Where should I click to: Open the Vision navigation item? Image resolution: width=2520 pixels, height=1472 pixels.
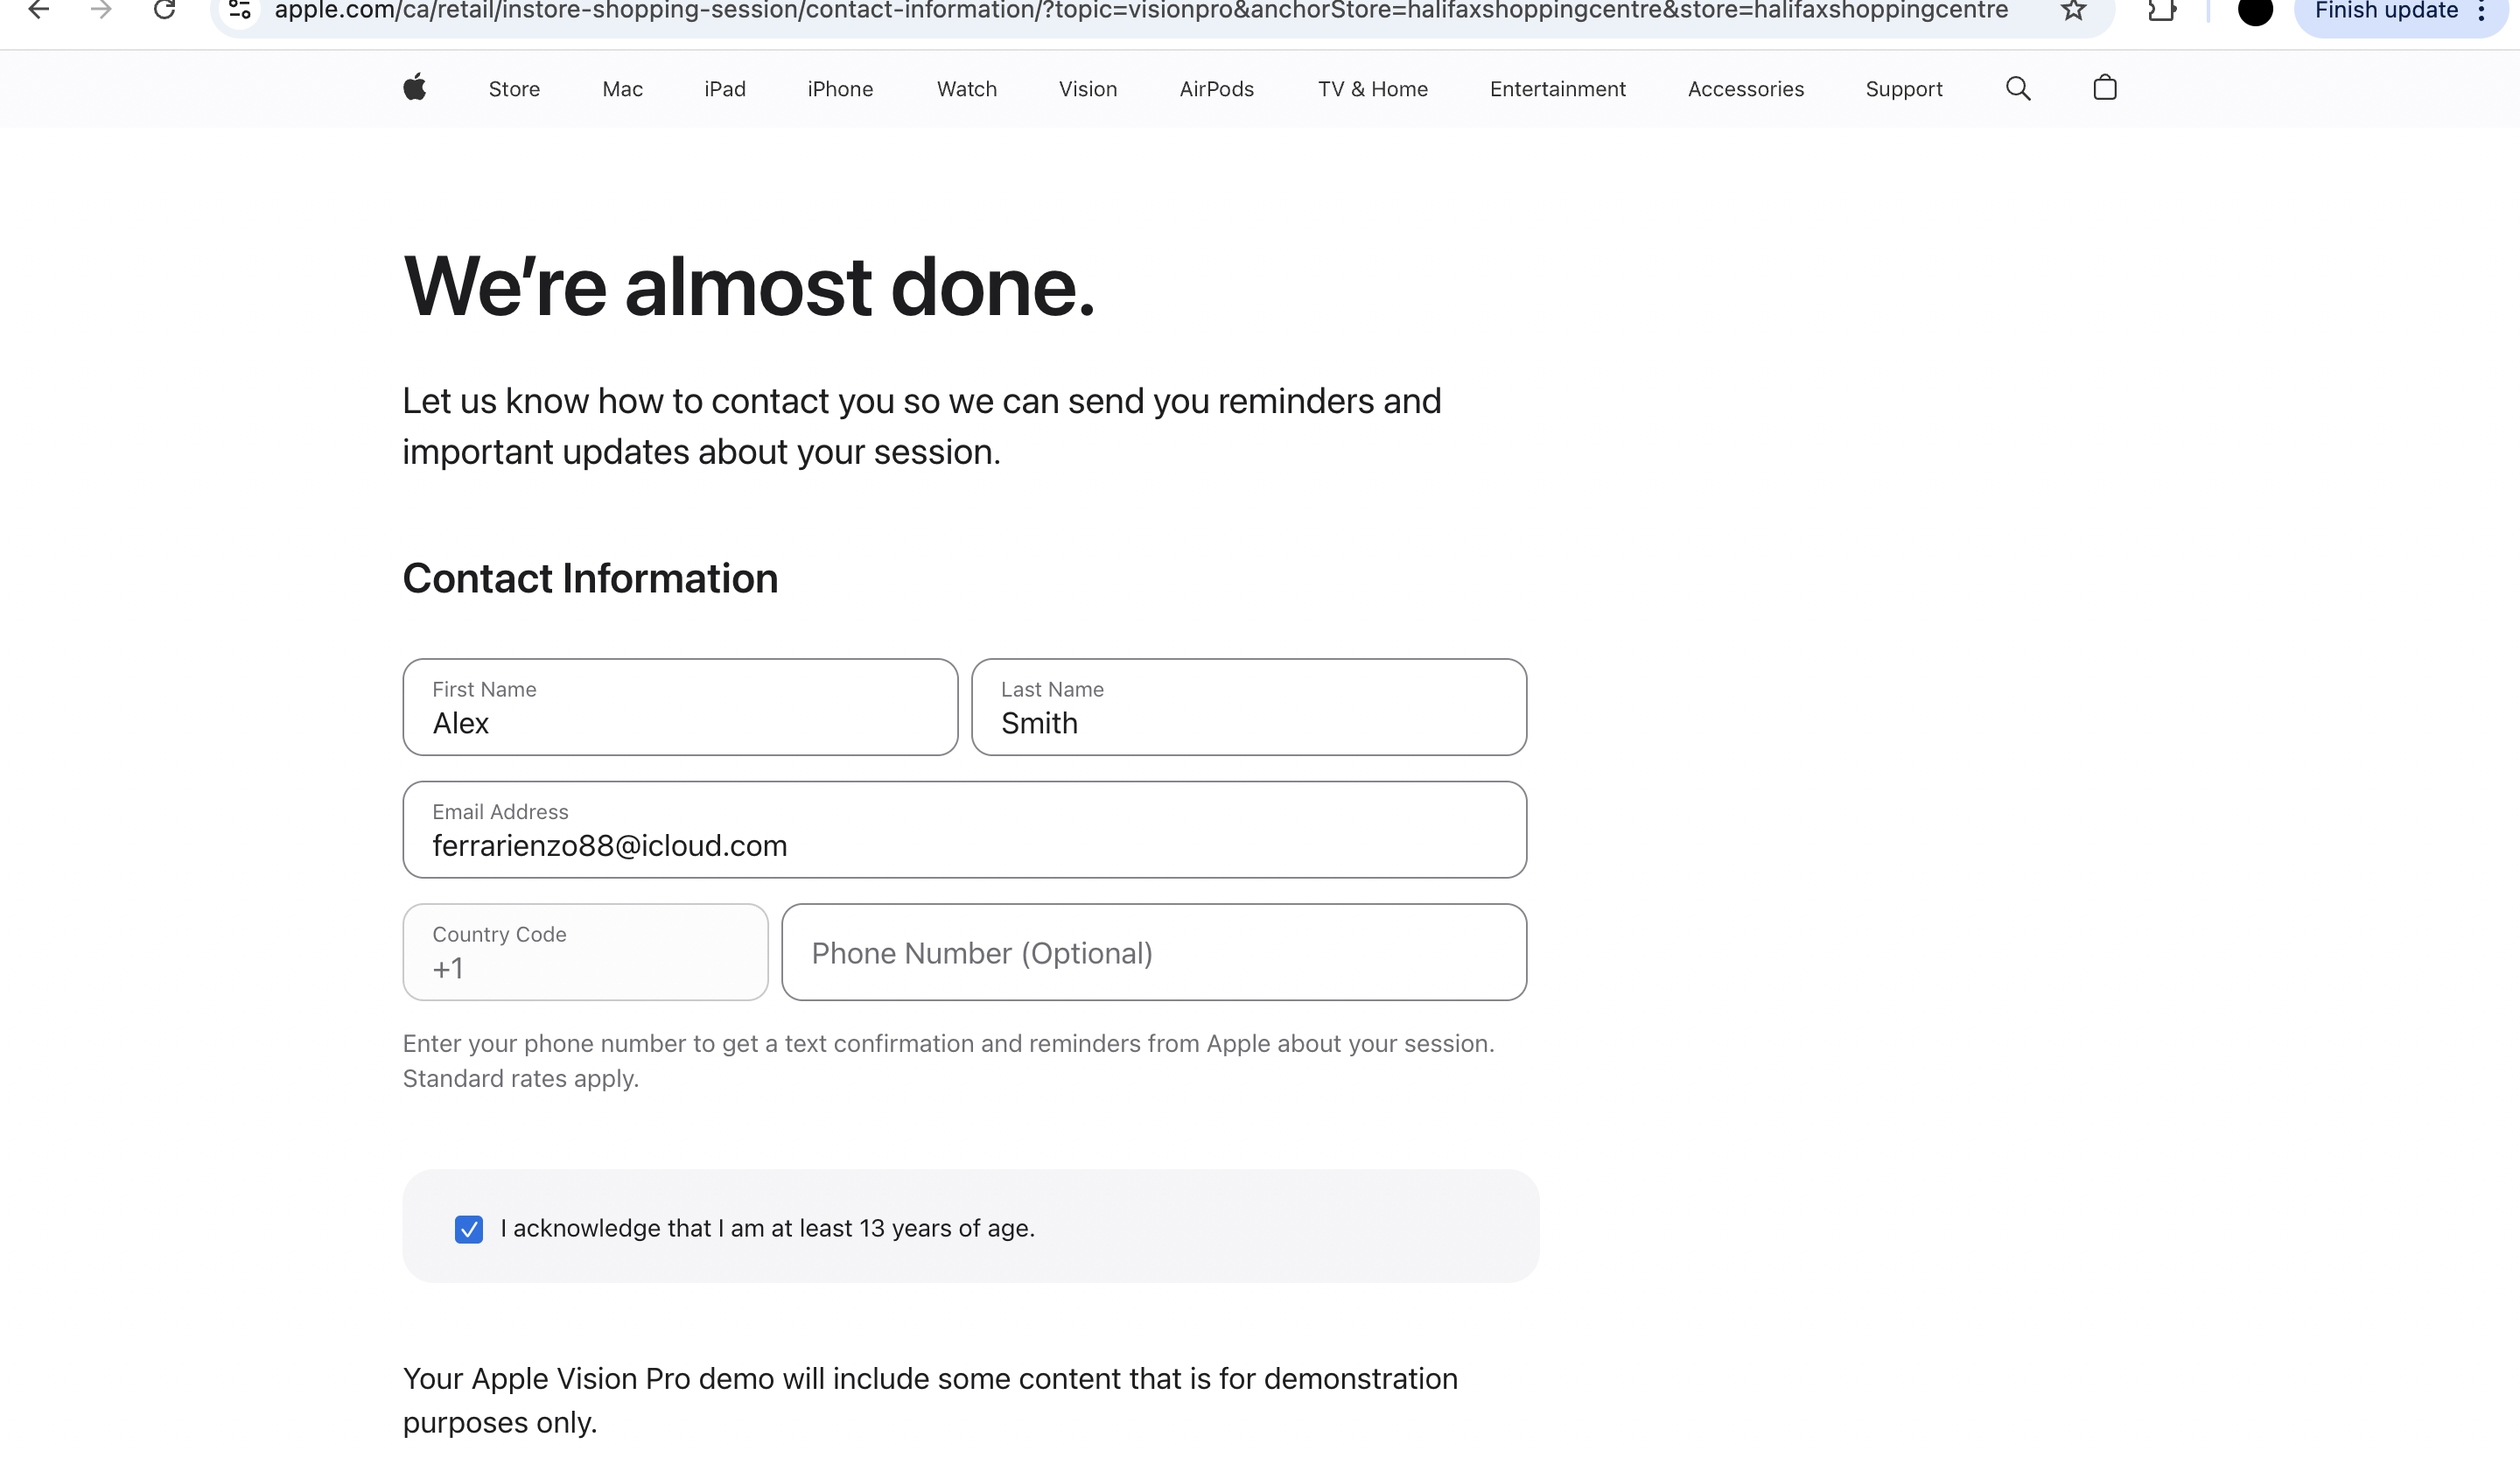click(x=1087, y=89)
